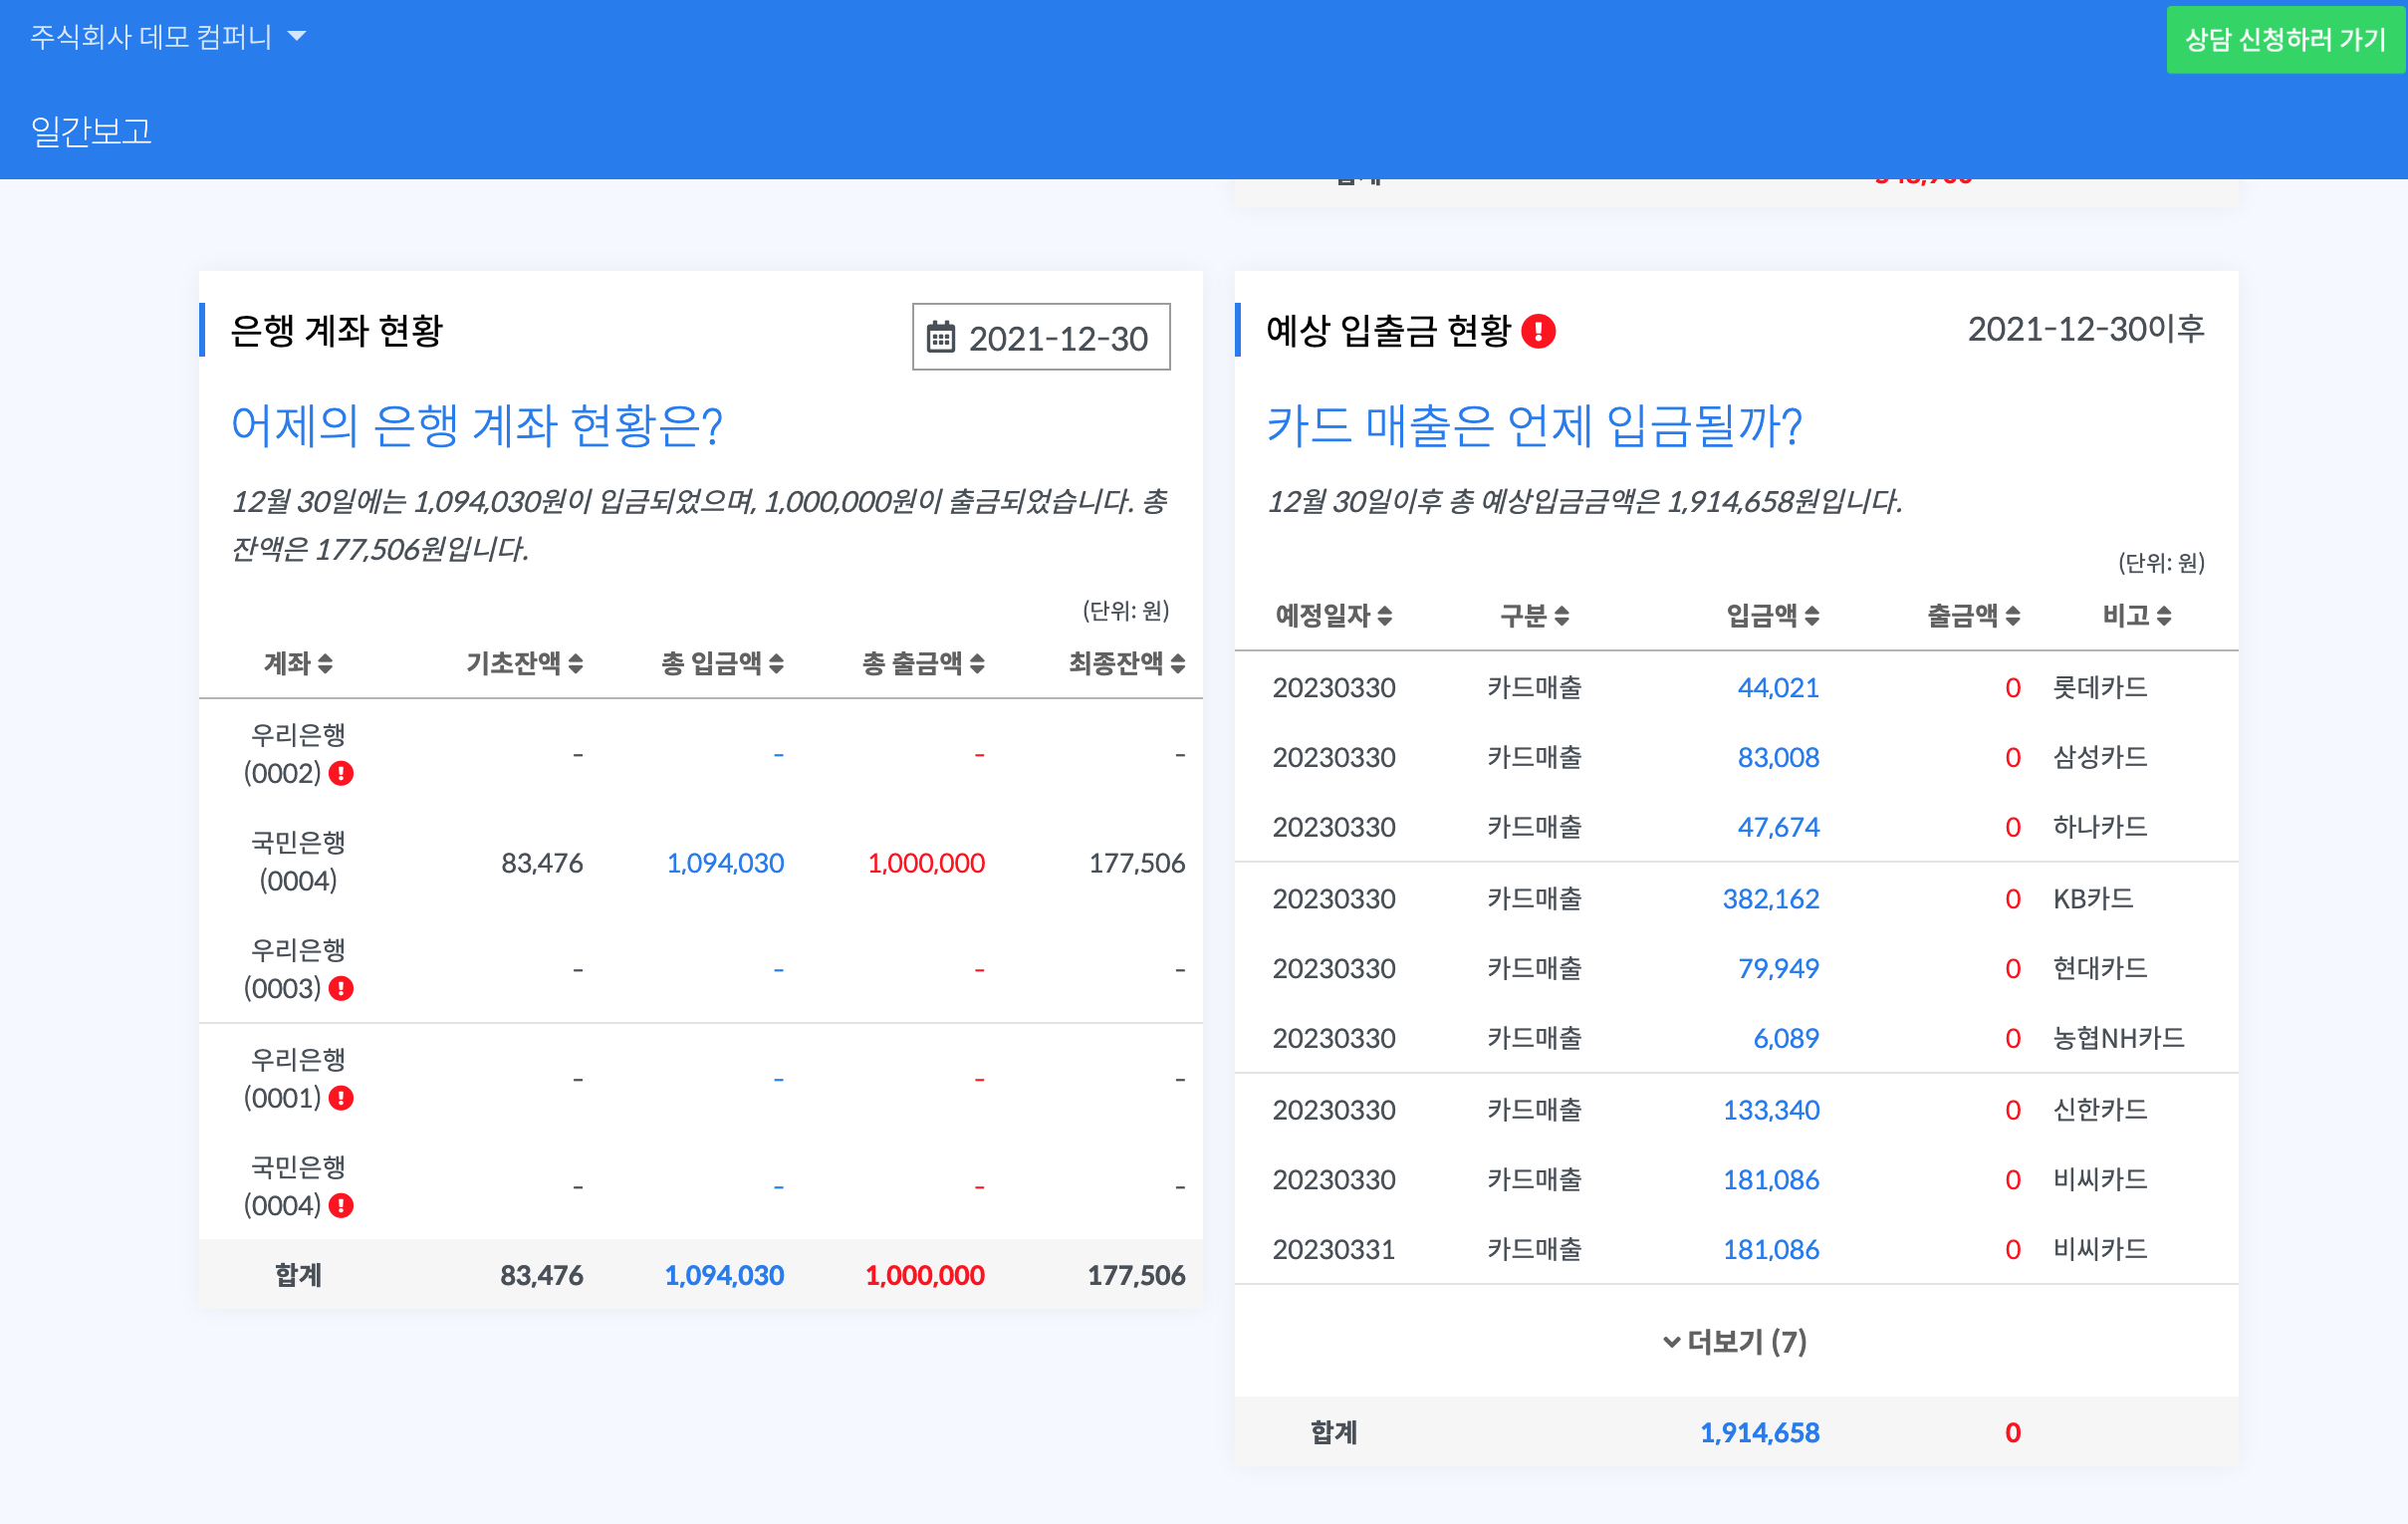Sort by 계좌 column arrows
This screenshot has width=2408, height=1524.
pyautogui.click(x=325, y=663)
